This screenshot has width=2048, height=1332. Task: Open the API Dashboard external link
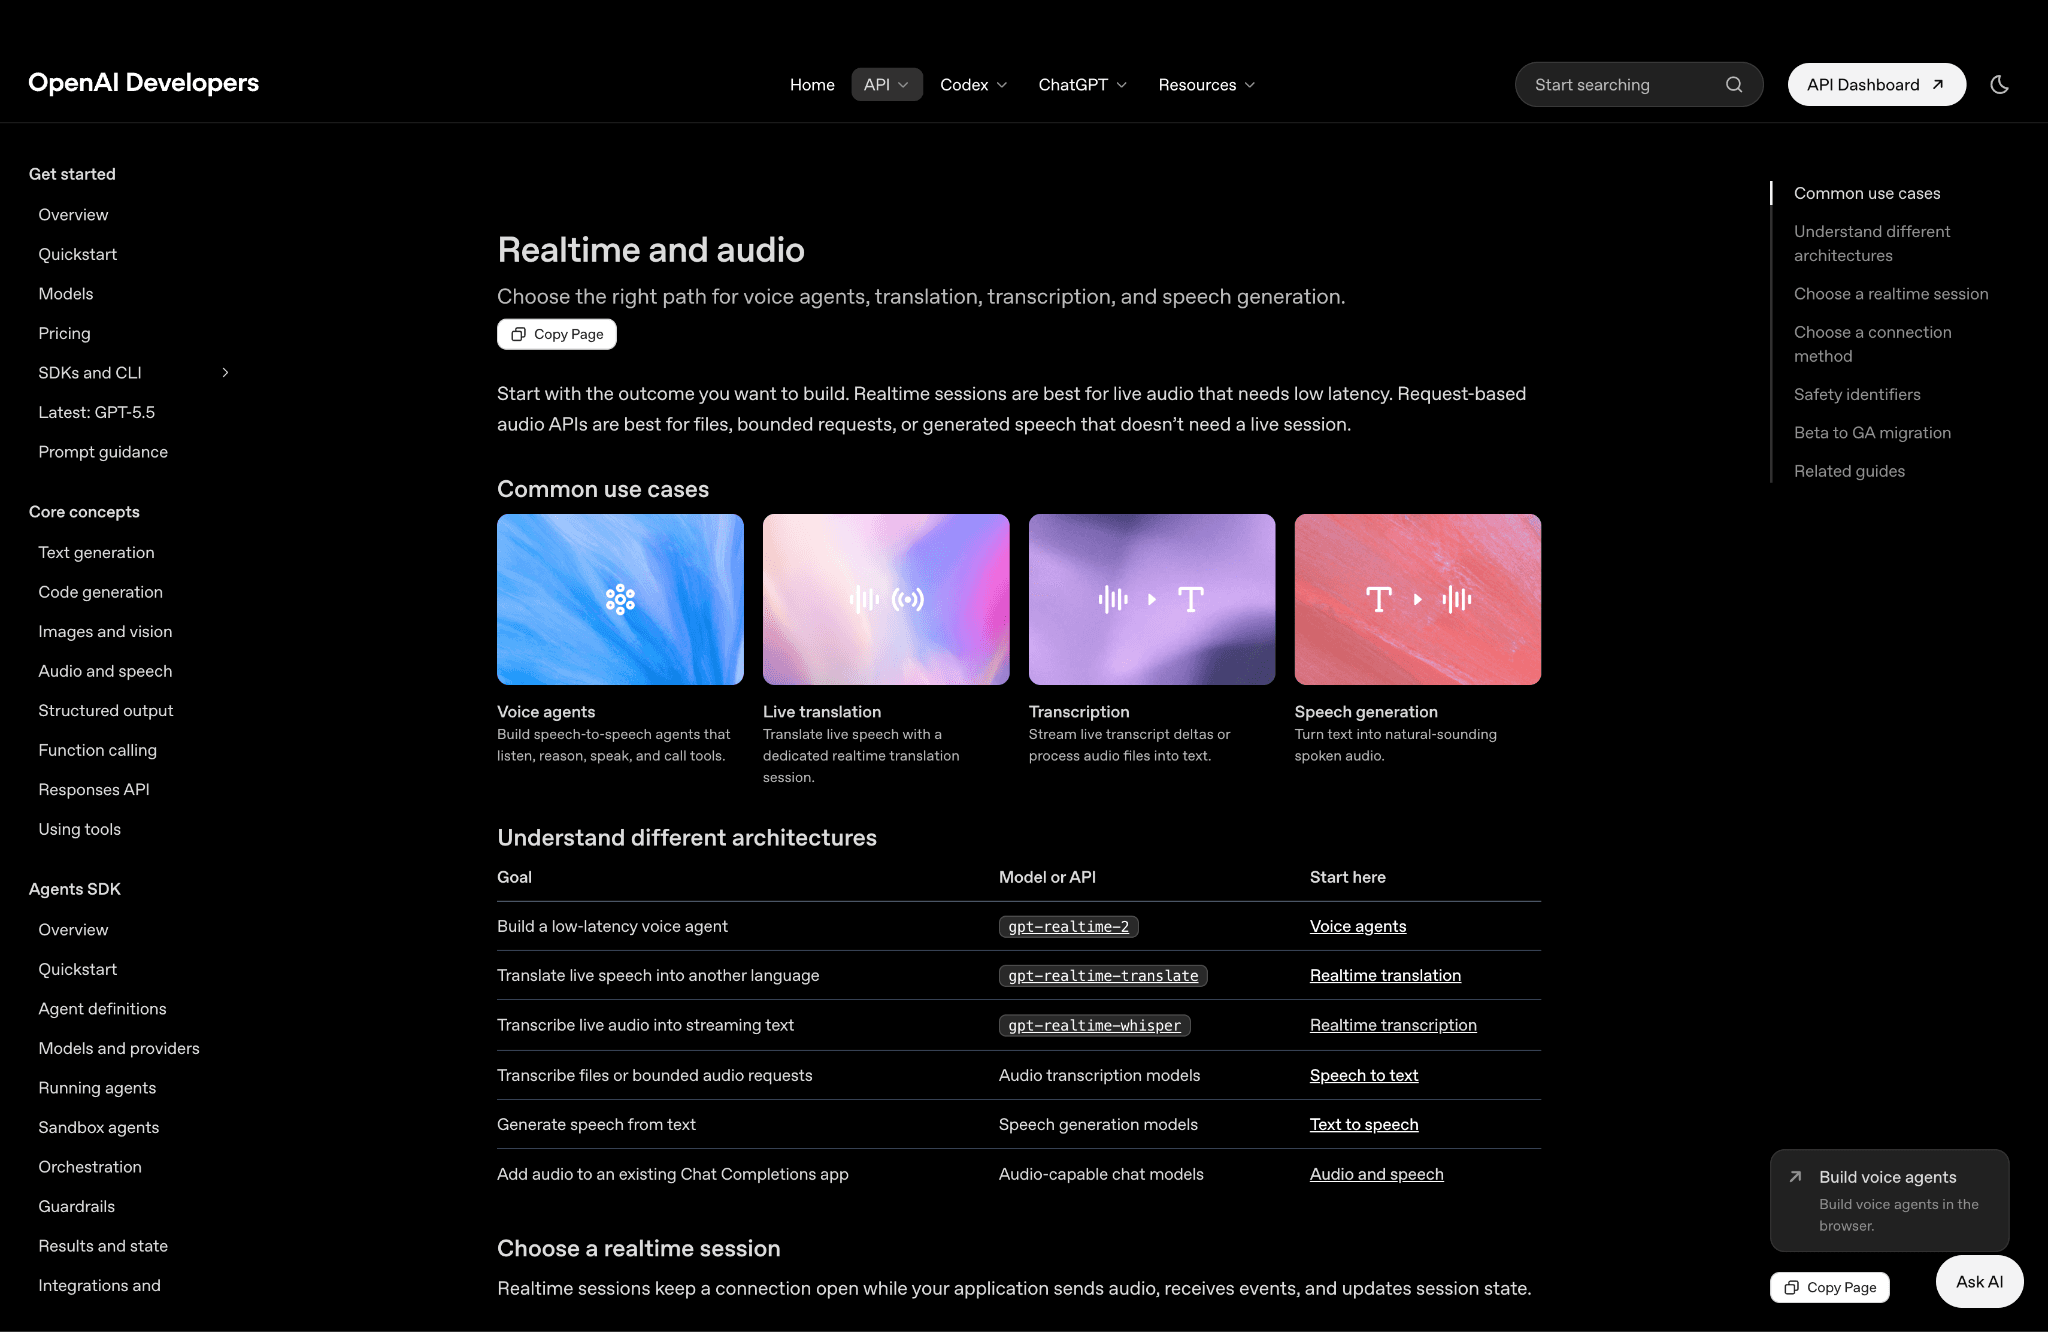1877,85
